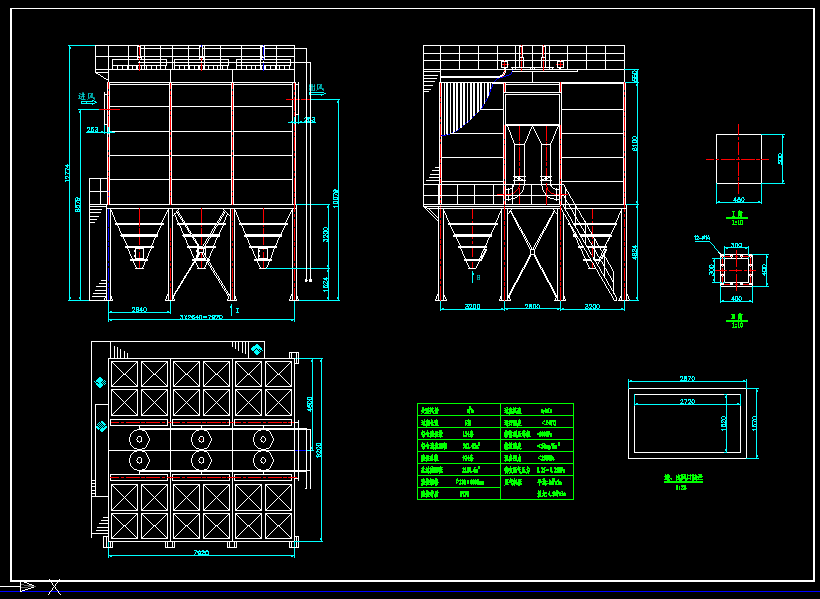Pick the 2720 inner width dimension
This screenshot has width=820, height=599.
tap(687, 400)
